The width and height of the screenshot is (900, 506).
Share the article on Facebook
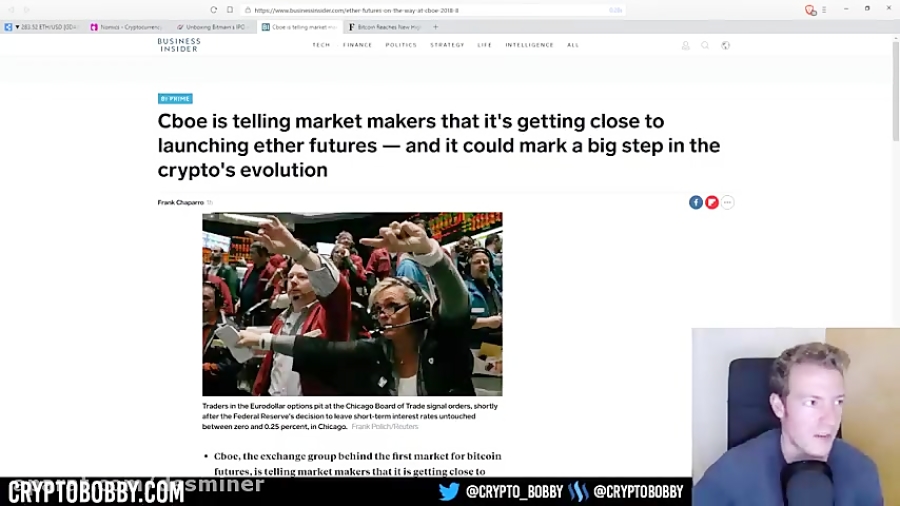point(696,202)
